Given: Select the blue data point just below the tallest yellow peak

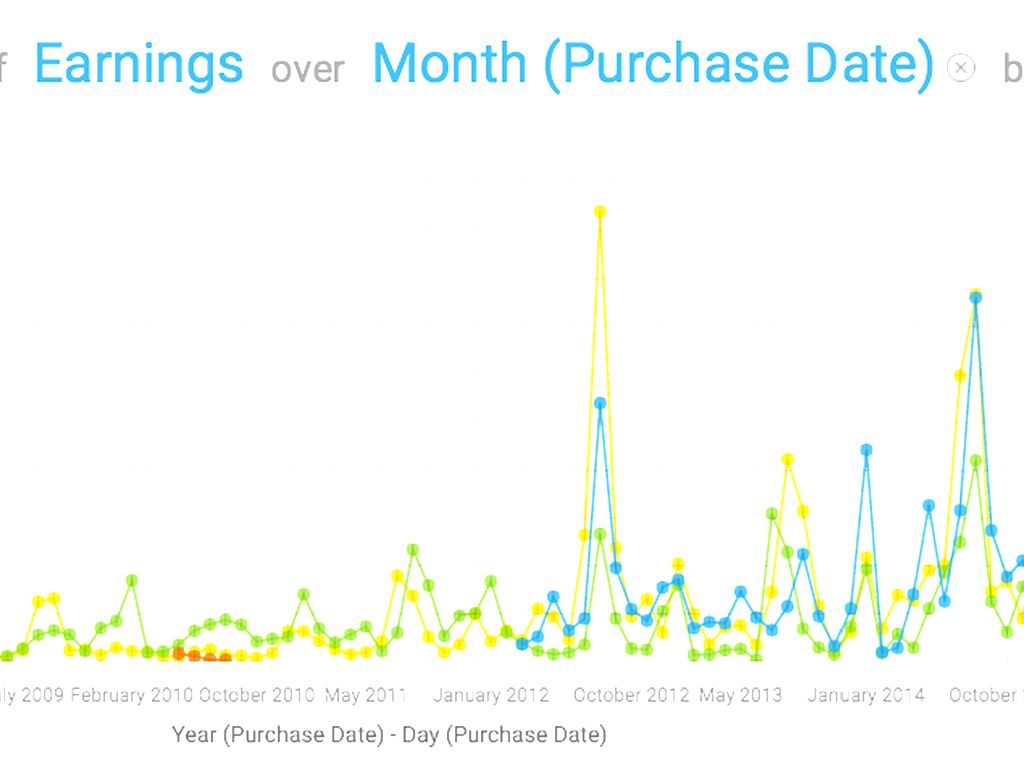Looking at the screenshot, I should [600, 403].
